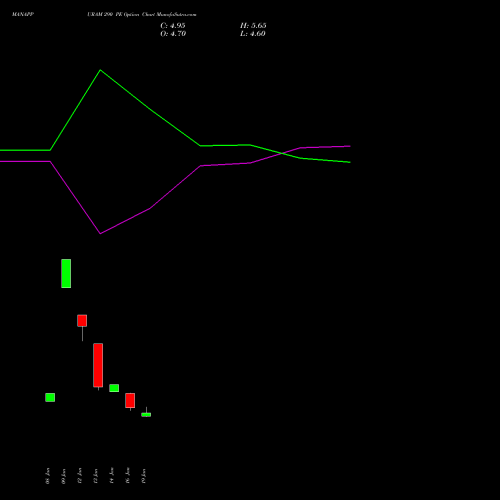The image size is (500, 500).
Task: Click the lowest trough of the purple line
Action: click(x=100, y=233)
